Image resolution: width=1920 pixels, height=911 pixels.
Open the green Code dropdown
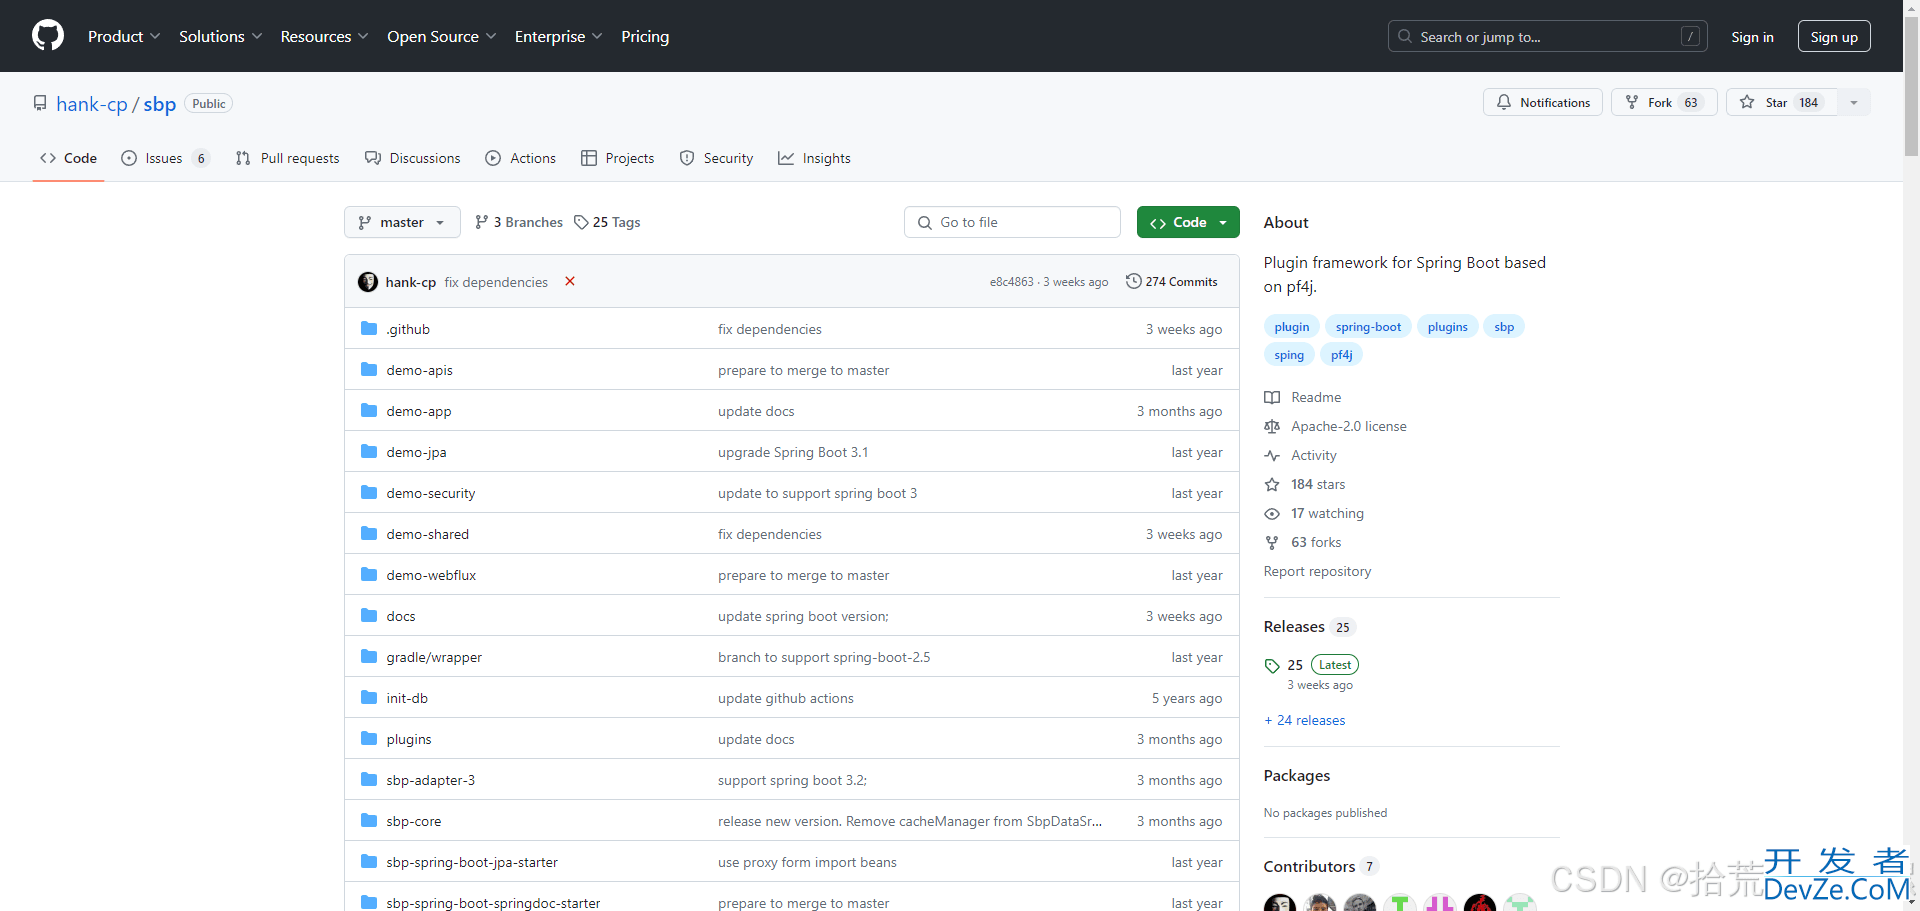[1188, 222]
